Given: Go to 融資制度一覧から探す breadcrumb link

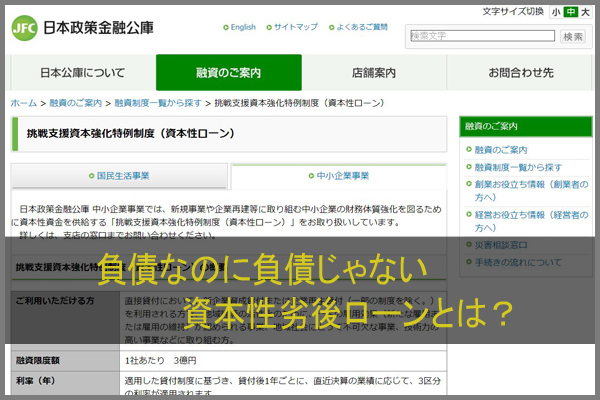Looking at the screenshot, I should pyautogui.click(x=158, y=103).
